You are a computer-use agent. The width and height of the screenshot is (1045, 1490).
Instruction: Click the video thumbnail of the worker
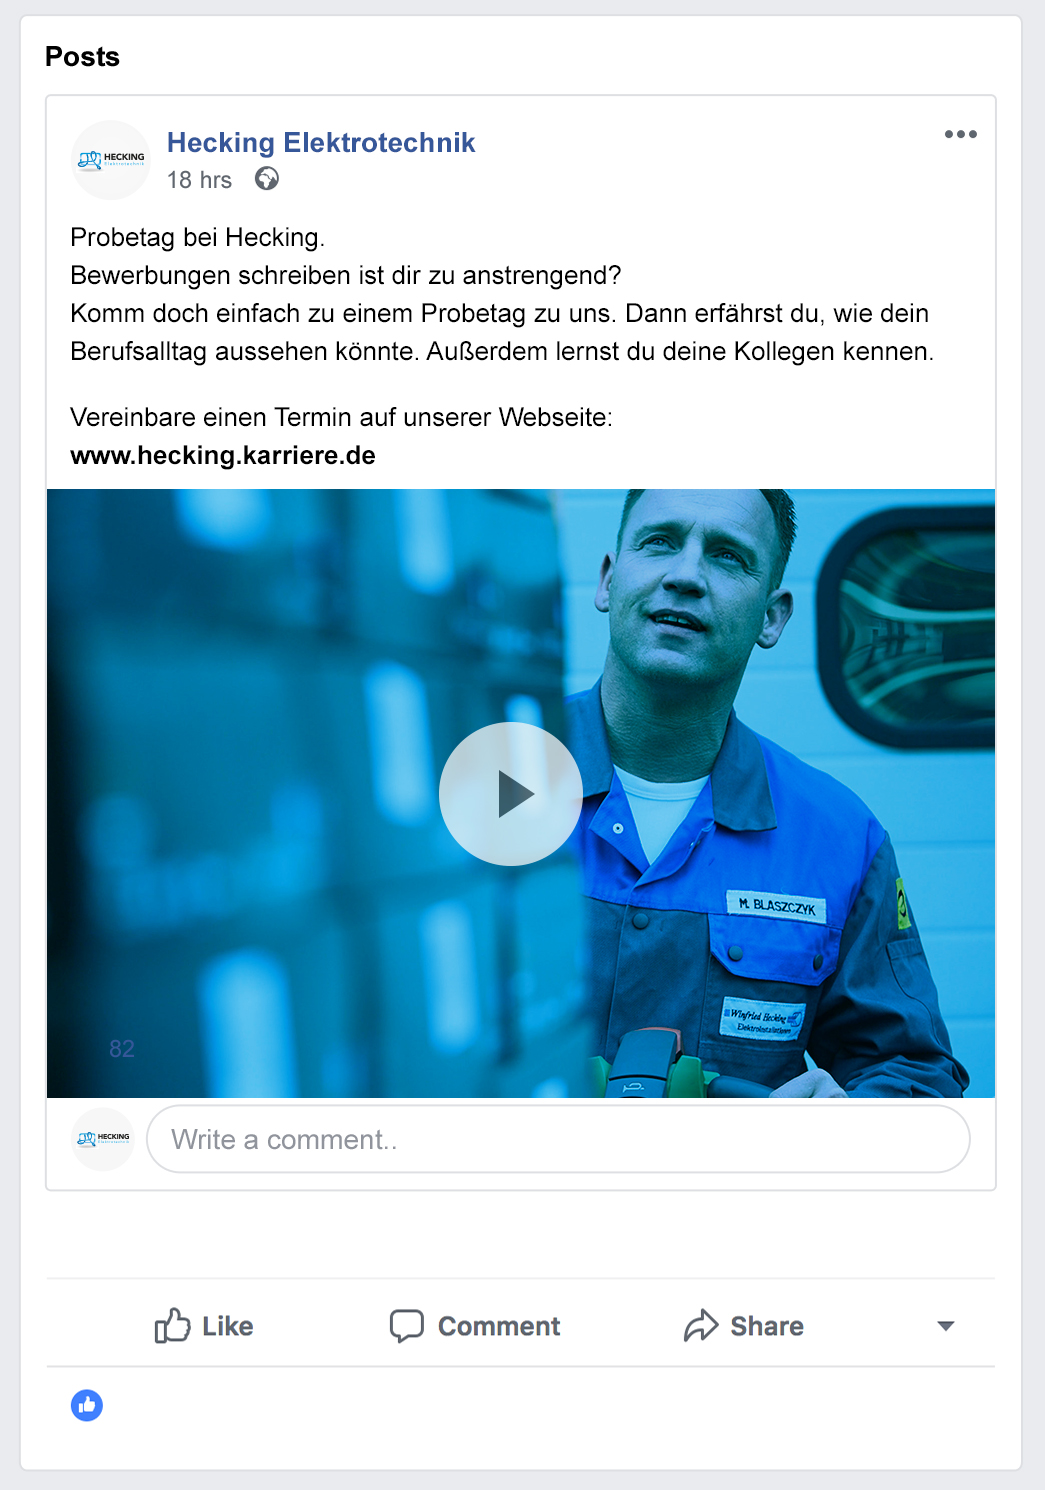point(521,793)
